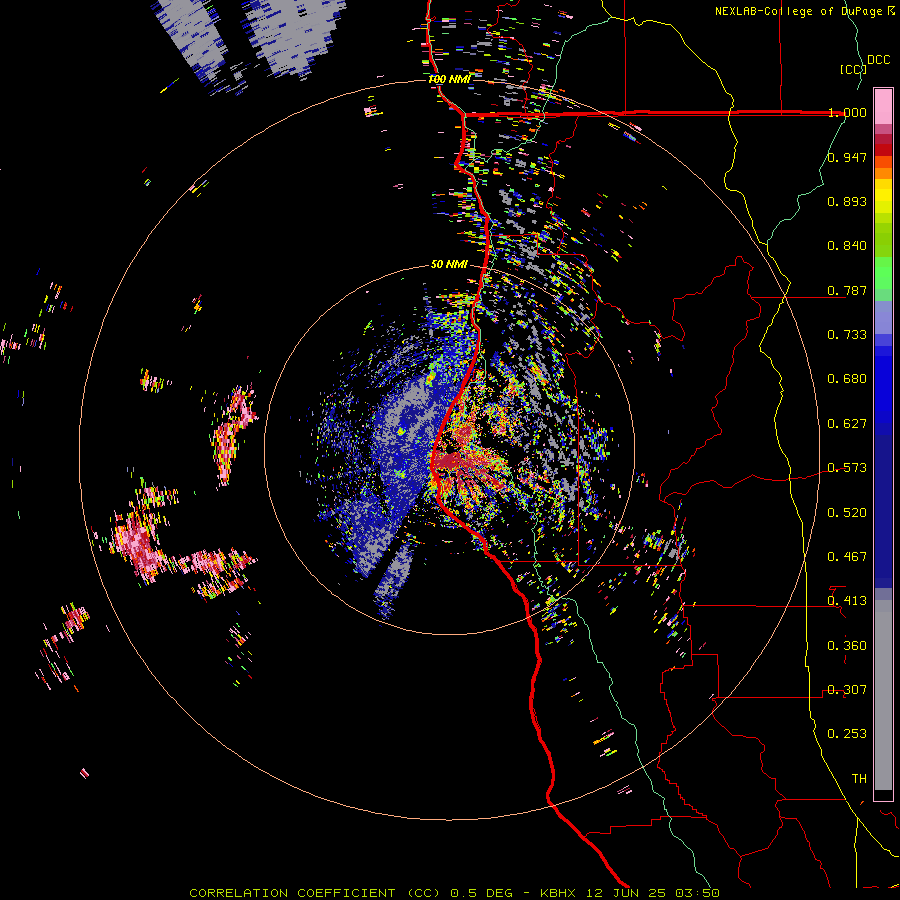Click the 0.893 scale value

[847, 201]
